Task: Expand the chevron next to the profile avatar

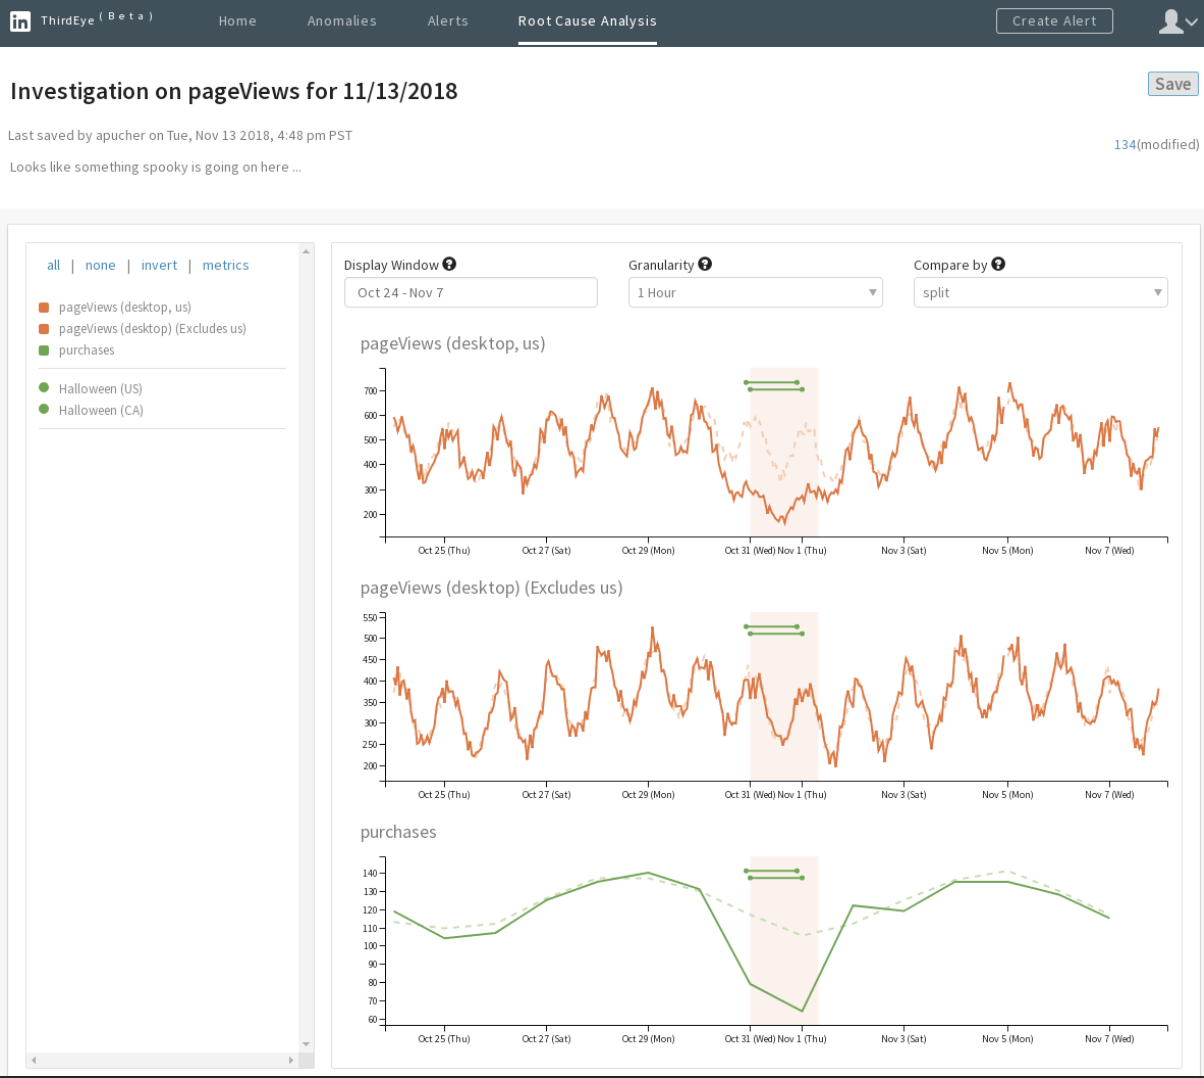Action: 1190,20
